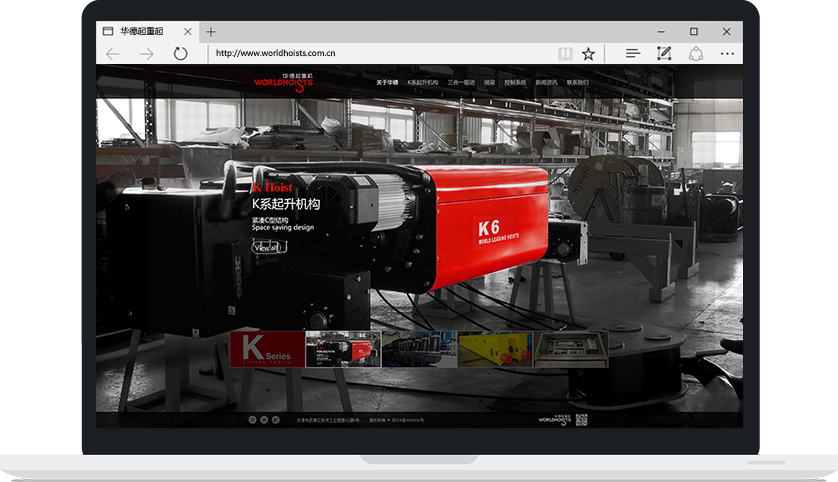Open 关于华德 navigation menu item
This screenshot has height=482, width=838.
(x=387, y=82)
